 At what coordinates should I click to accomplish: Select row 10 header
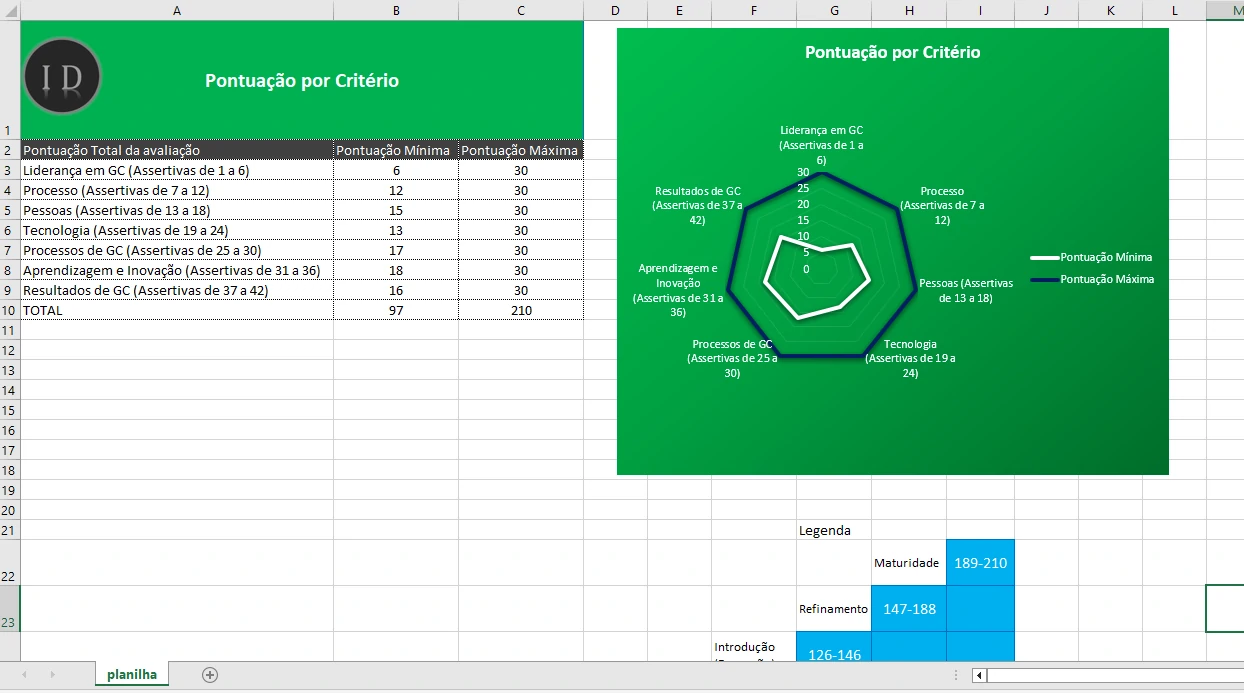(10, 310)
